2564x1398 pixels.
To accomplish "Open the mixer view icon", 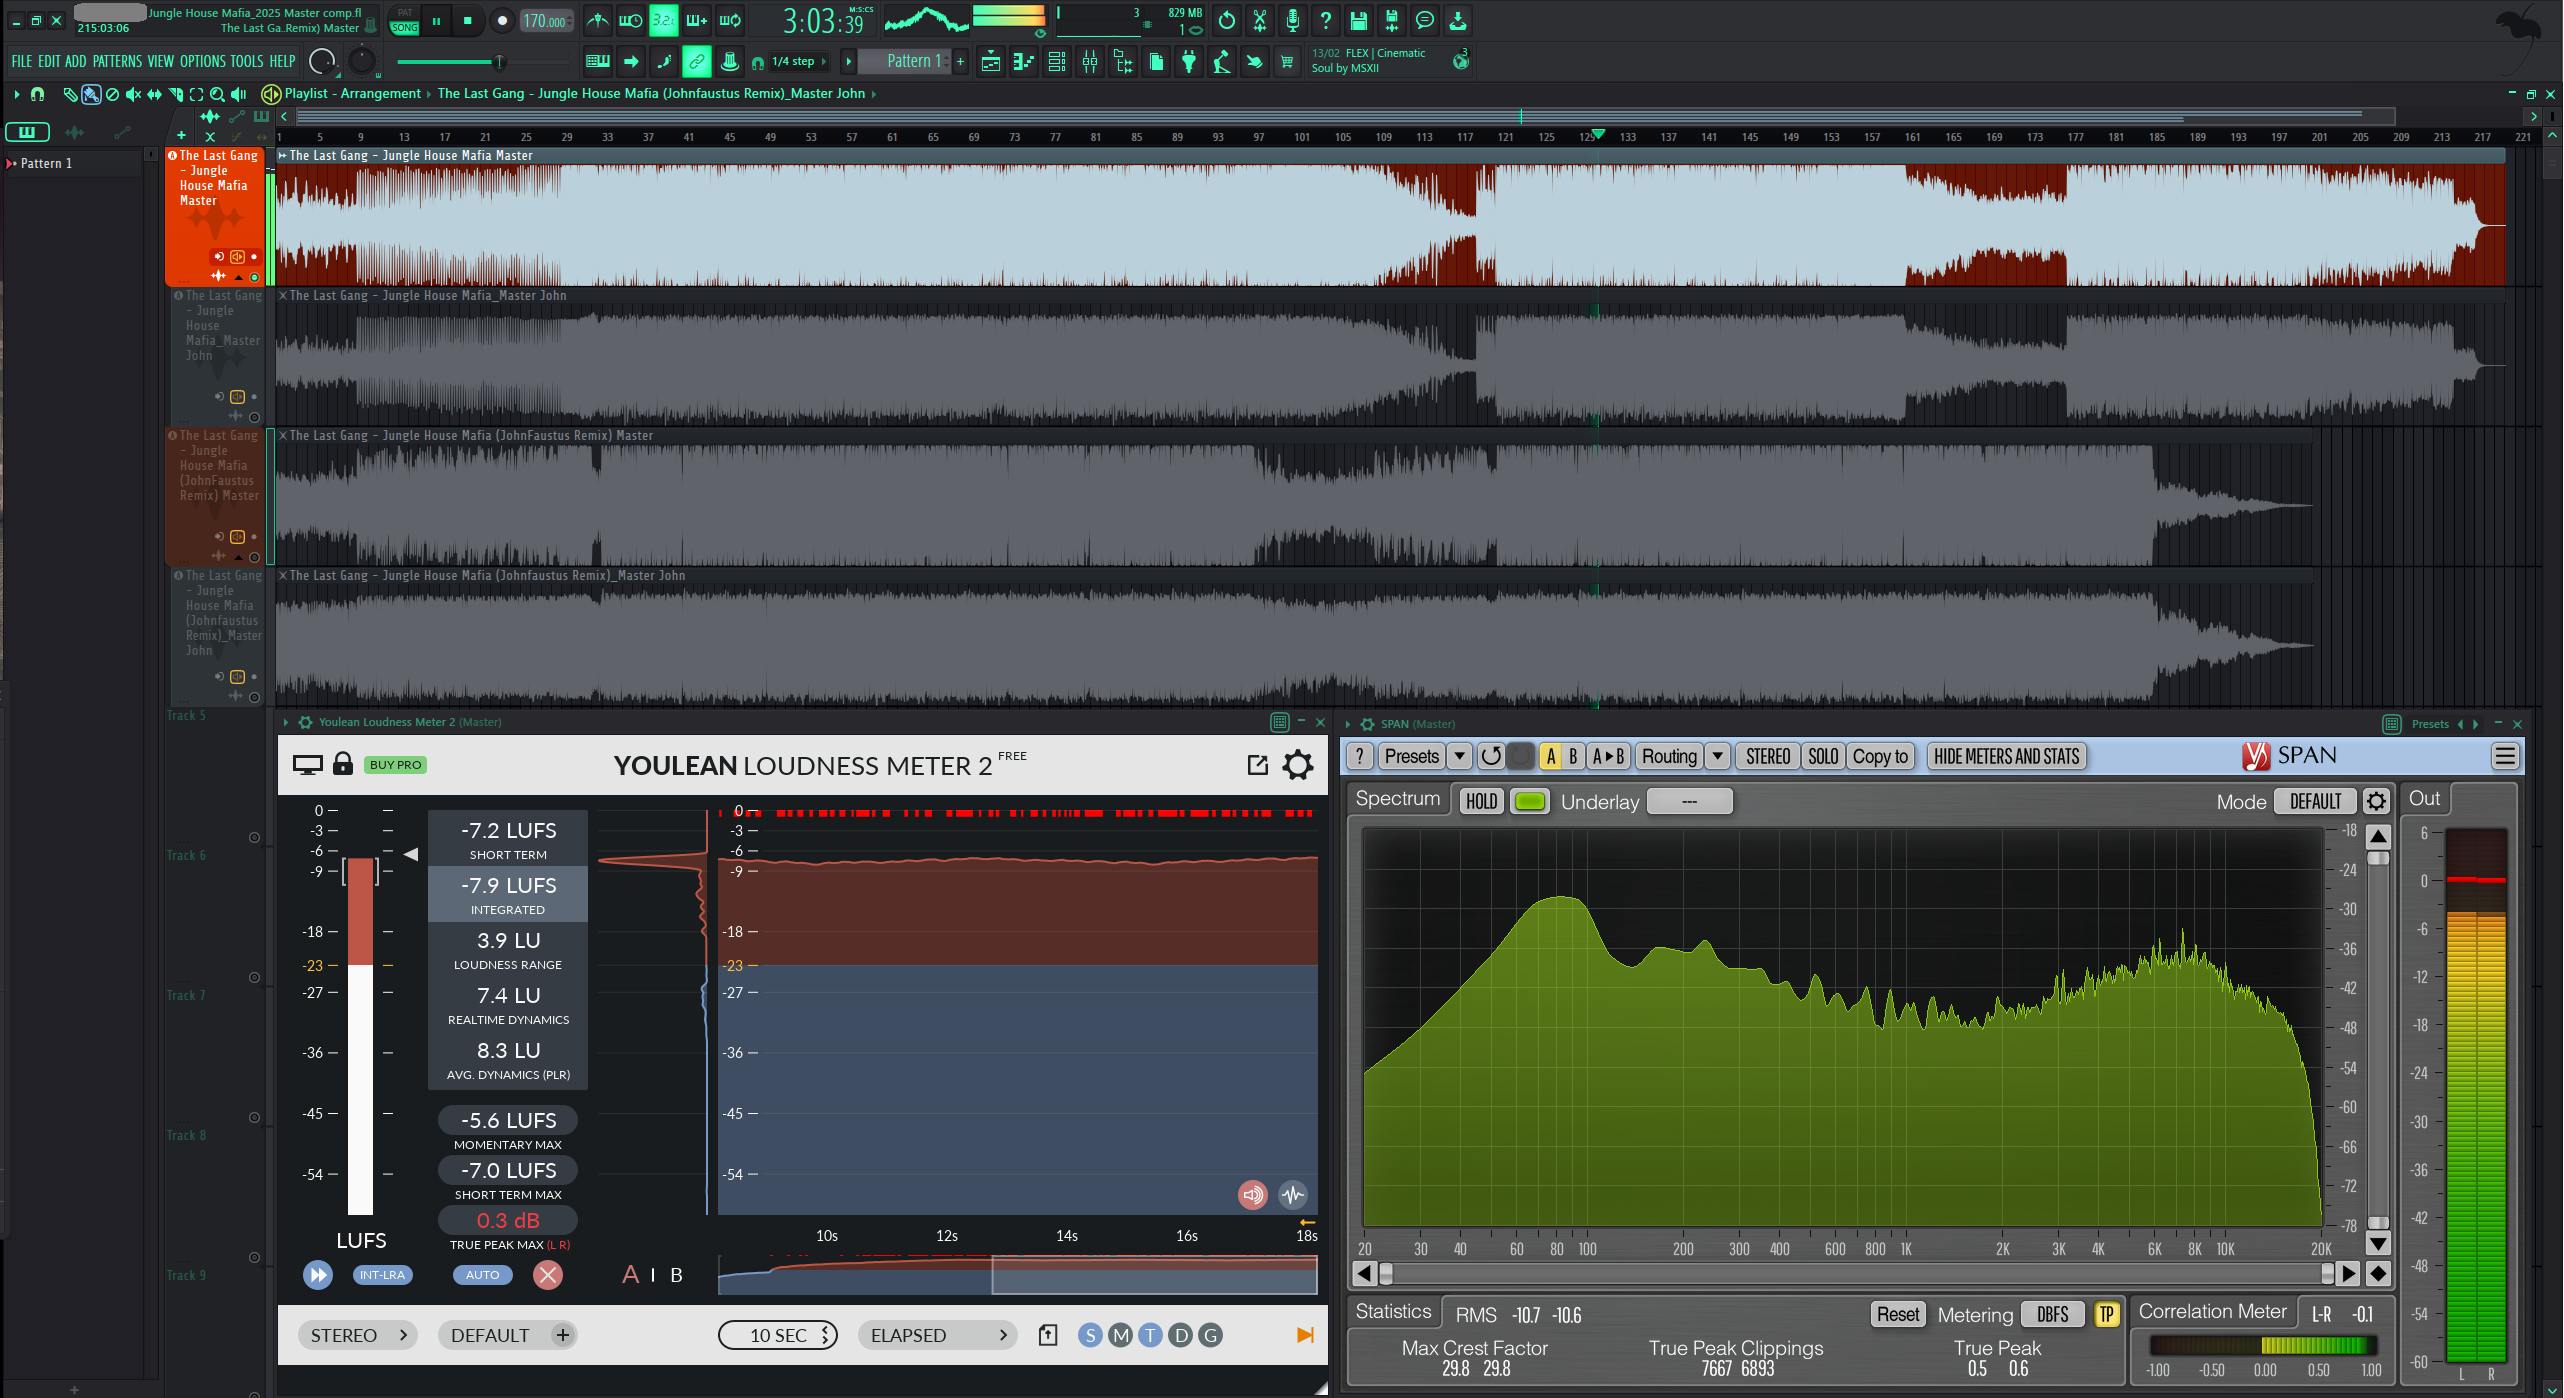I will (x=1090, y=62).
